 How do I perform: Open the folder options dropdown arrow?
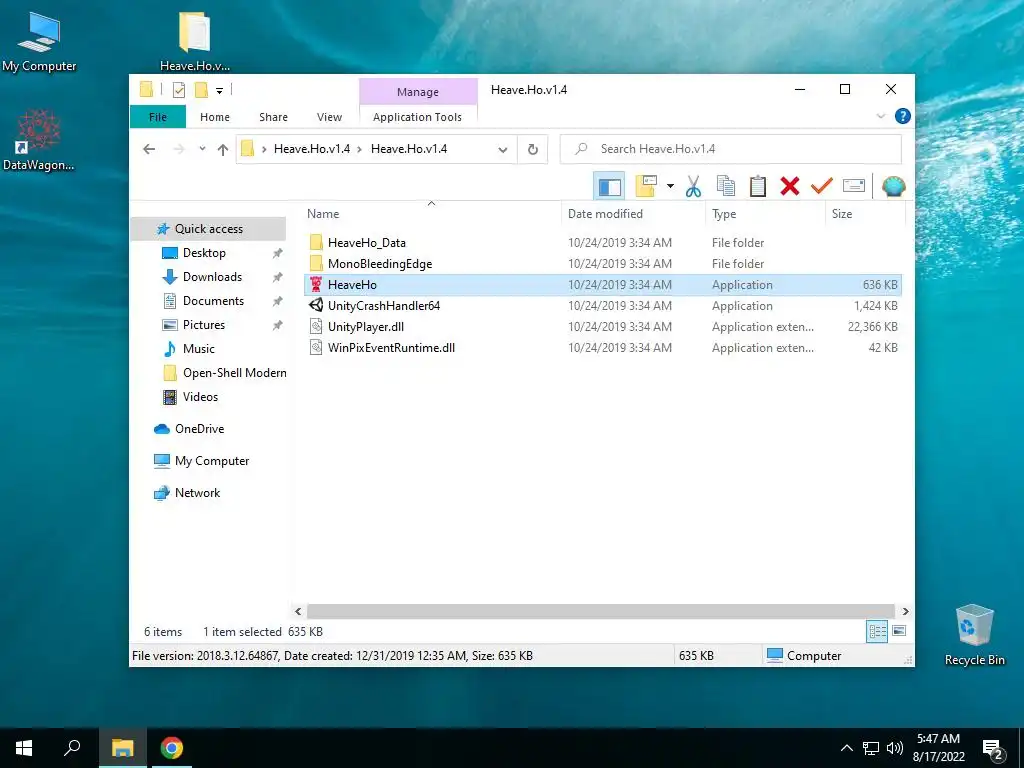670,187
